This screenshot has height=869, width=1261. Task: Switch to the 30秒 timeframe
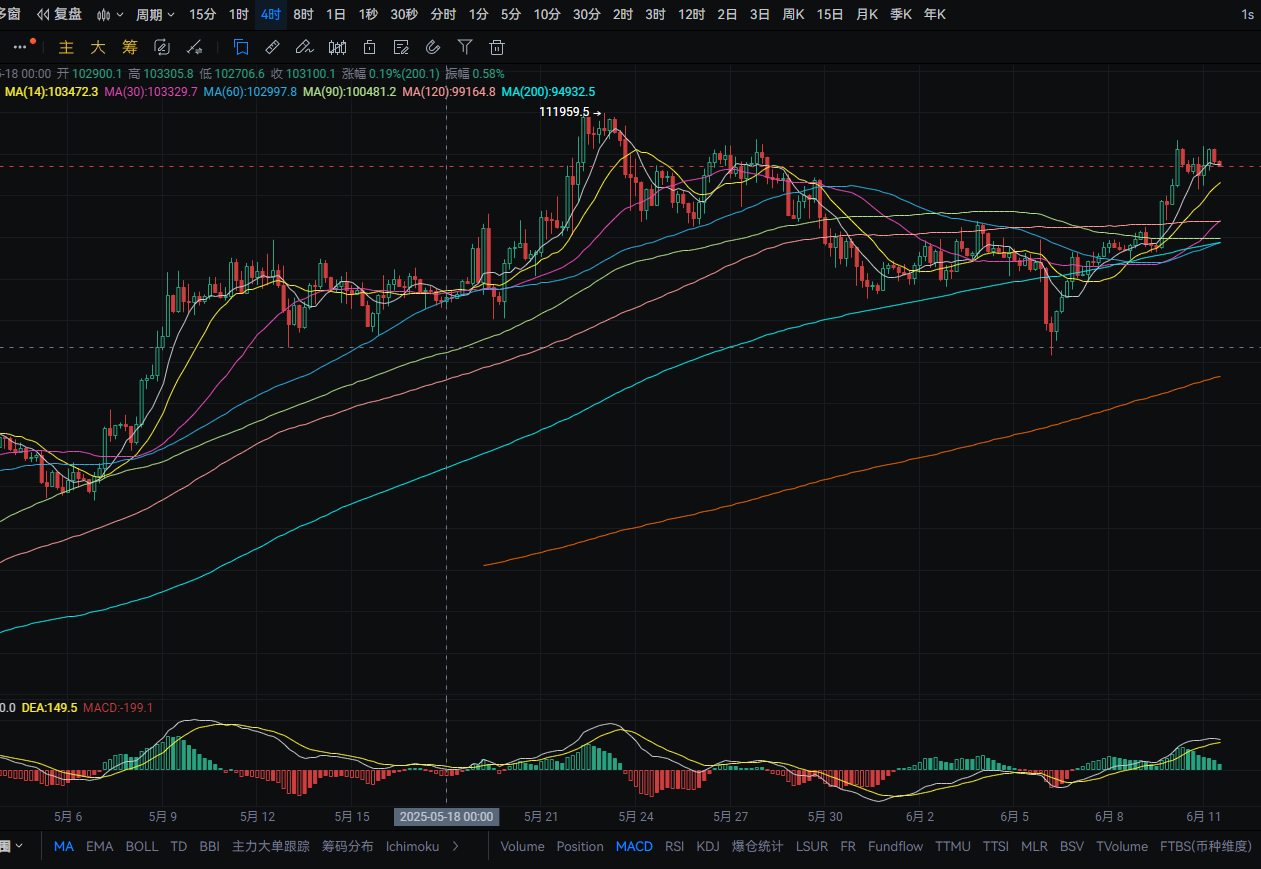click(404, 14)
